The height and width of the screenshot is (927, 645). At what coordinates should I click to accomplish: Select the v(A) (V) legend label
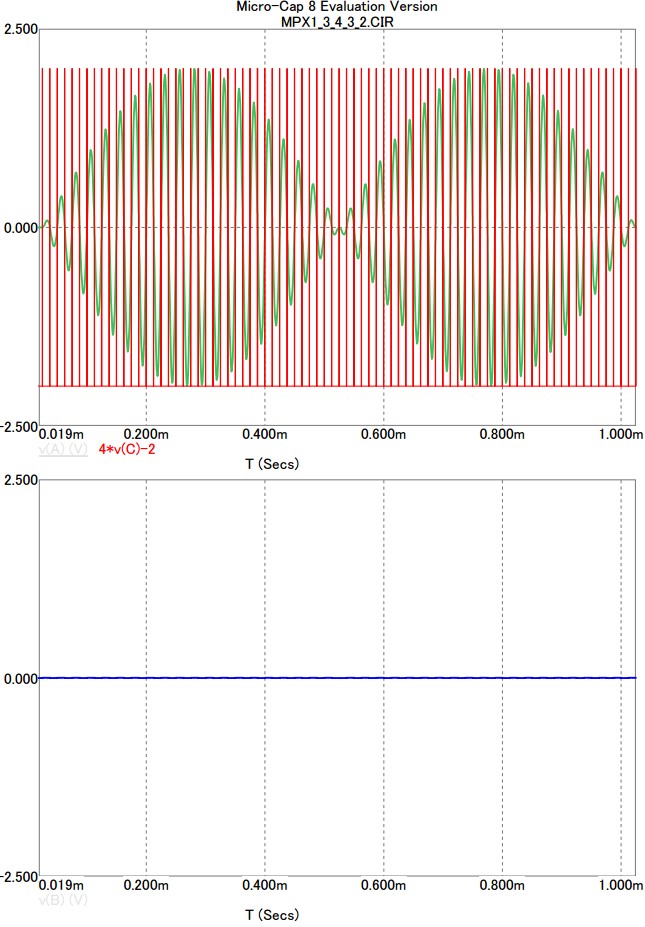65,450
